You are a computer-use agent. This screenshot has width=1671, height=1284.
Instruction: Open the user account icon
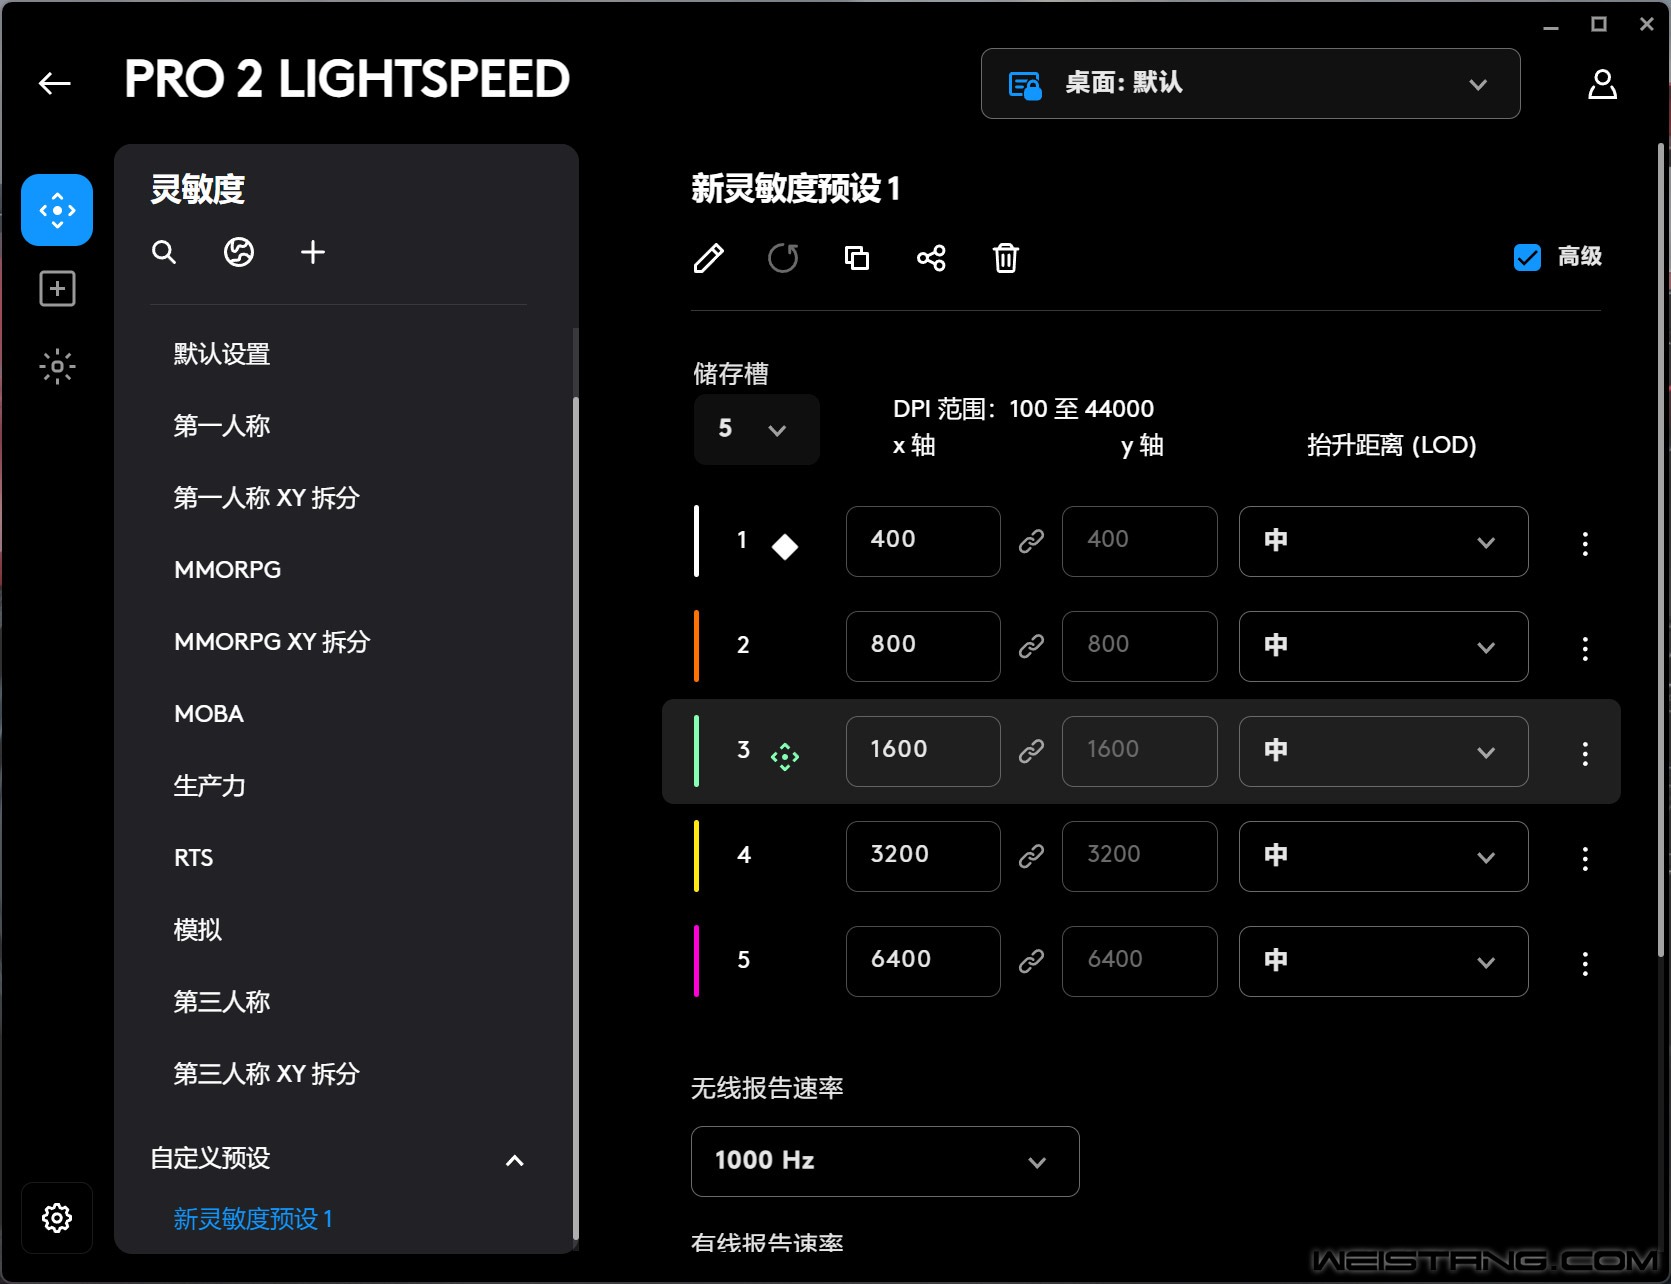1602,84
